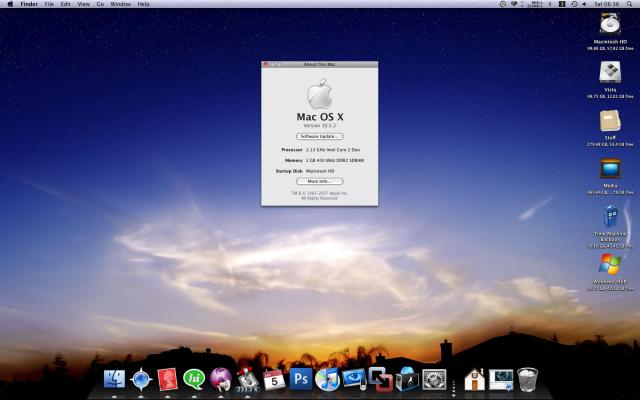Click the Apple logo in About This Mac
The width and height of the screenshot is (640, 400).
320,93
